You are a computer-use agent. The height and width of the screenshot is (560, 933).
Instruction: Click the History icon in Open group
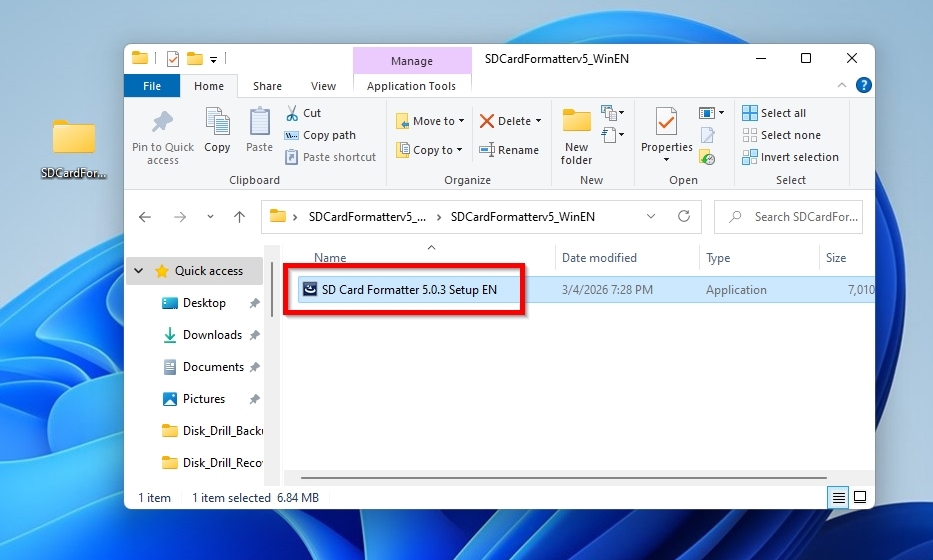pos(707,158)
